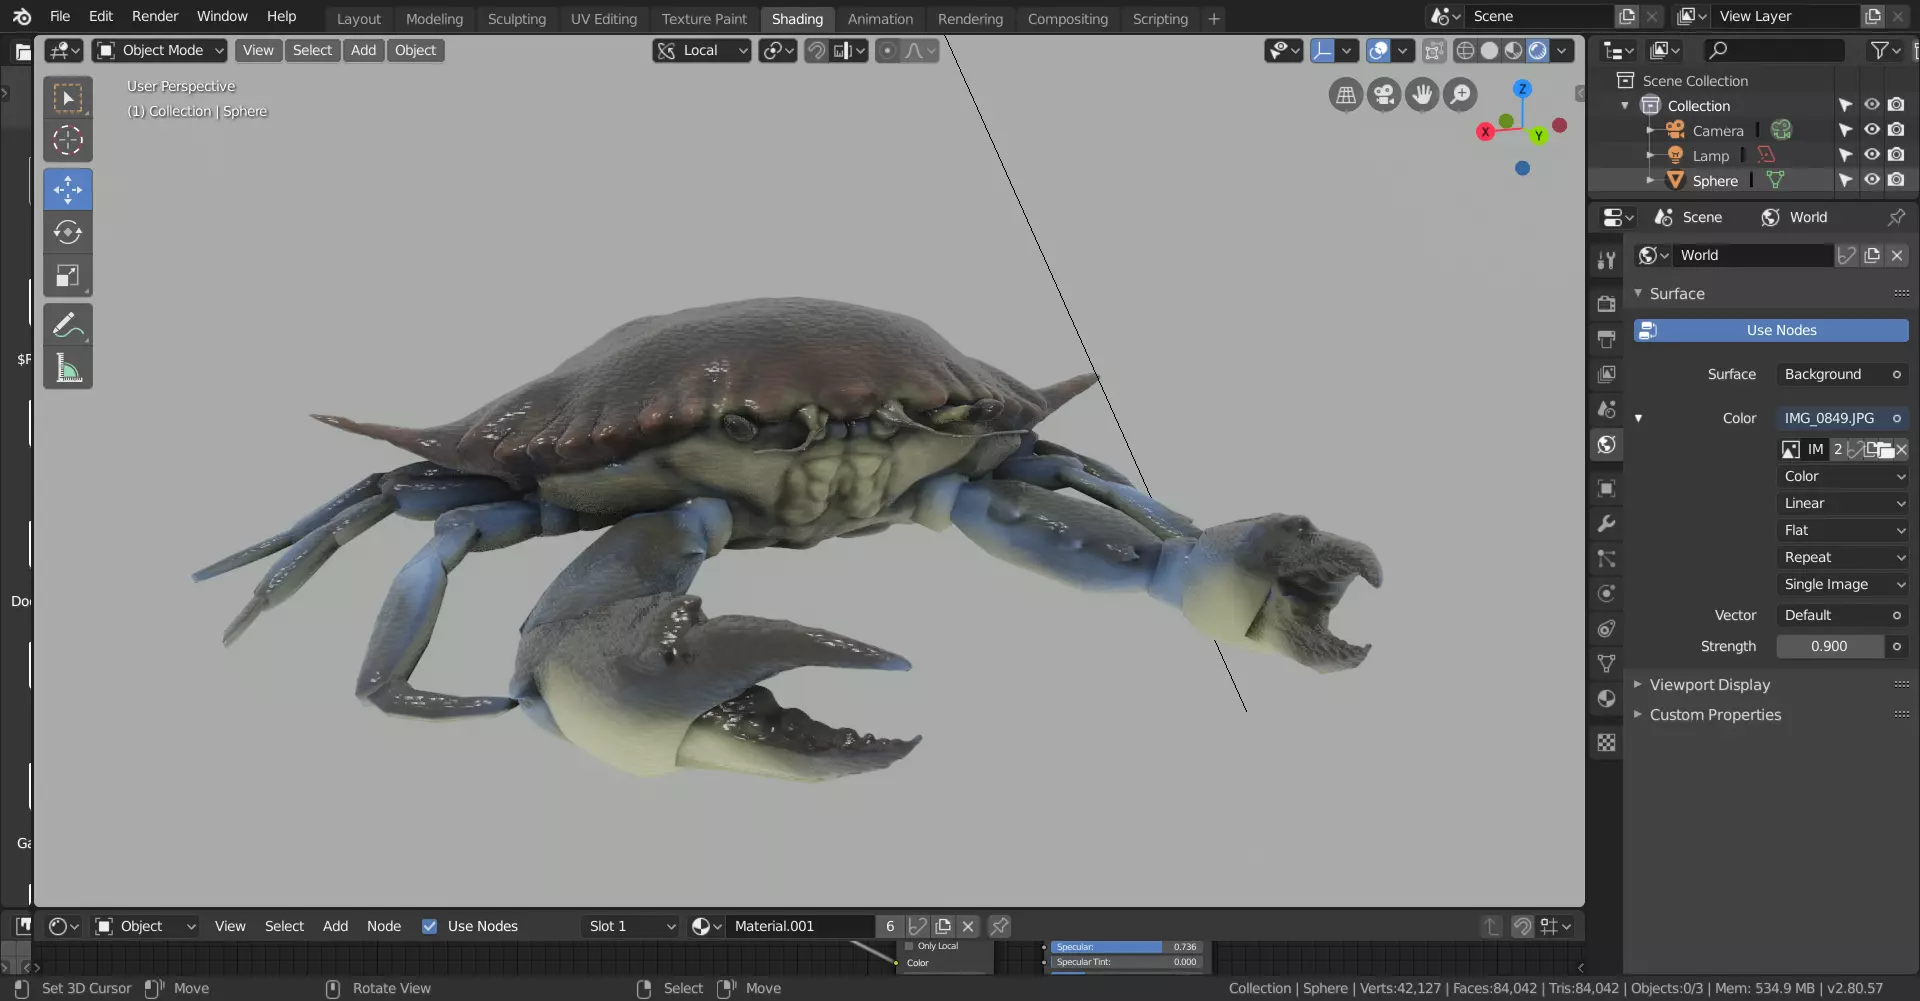Toggle proportional editing button

point(887,50)
